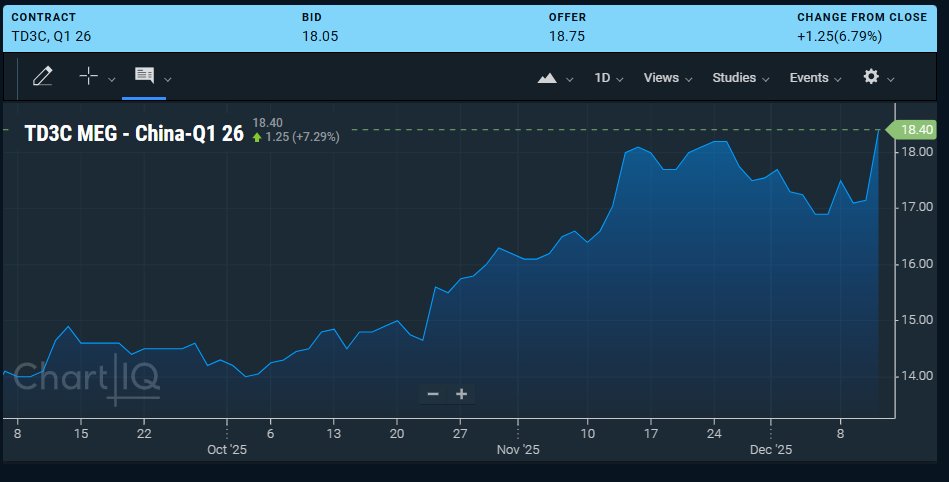
Task: Click the BID column header
Action: point(312,18)
